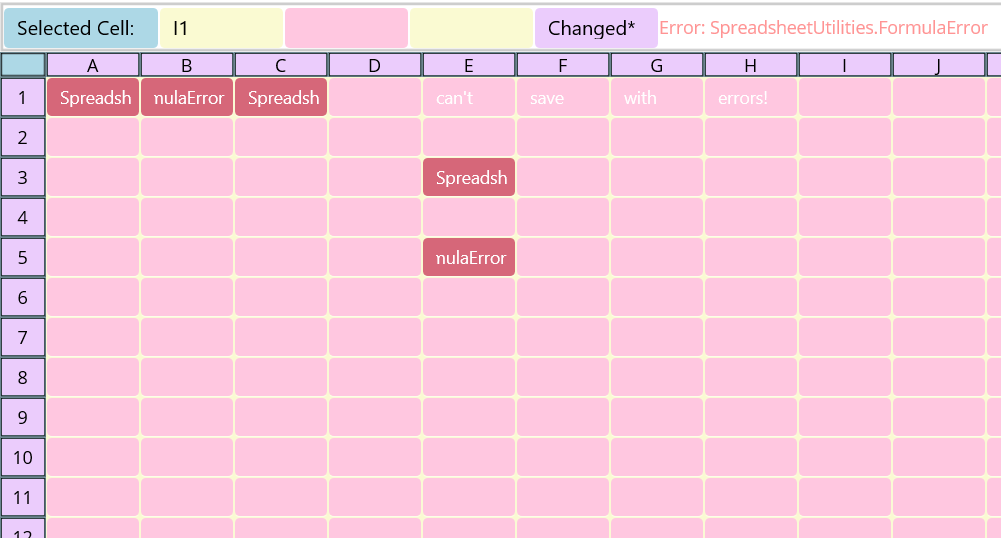Select row header 10
1001x538 pixels.
(x=23, y=458)
